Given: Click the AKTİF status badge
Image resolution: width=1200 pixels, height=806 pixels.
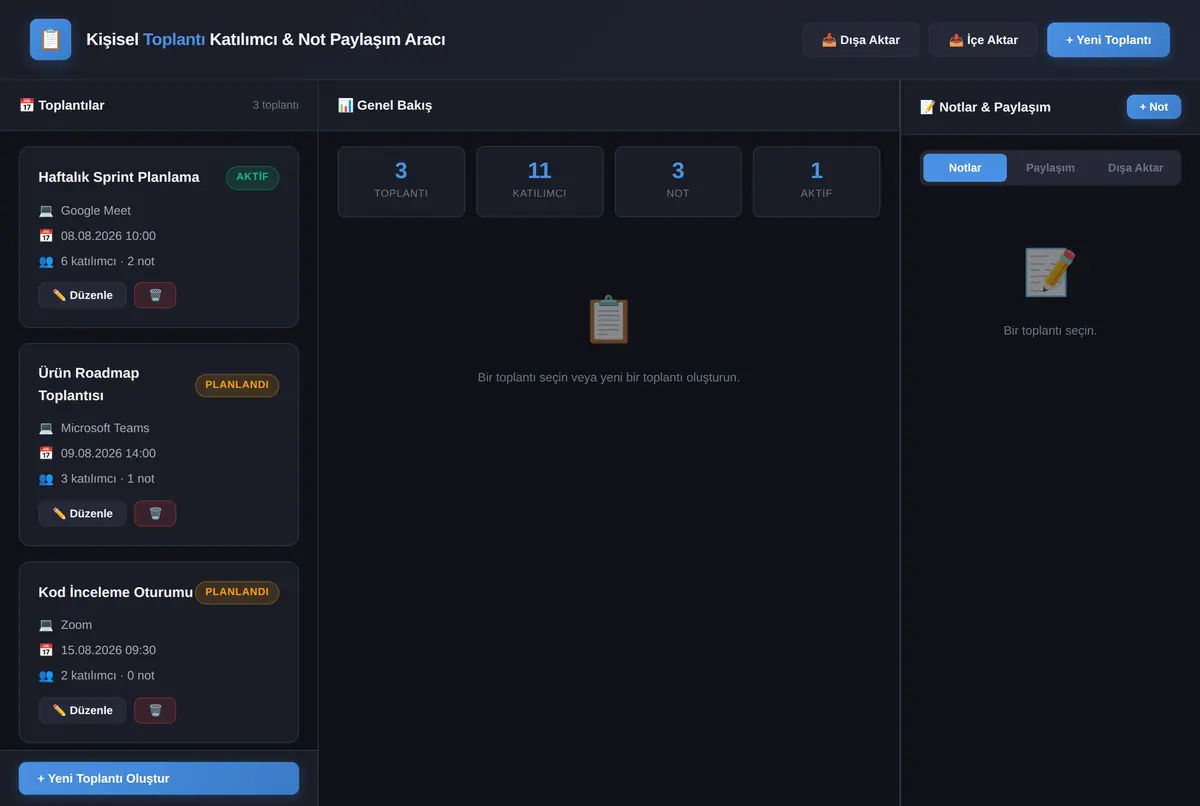Looking at the screenshot, I should 252,177.
